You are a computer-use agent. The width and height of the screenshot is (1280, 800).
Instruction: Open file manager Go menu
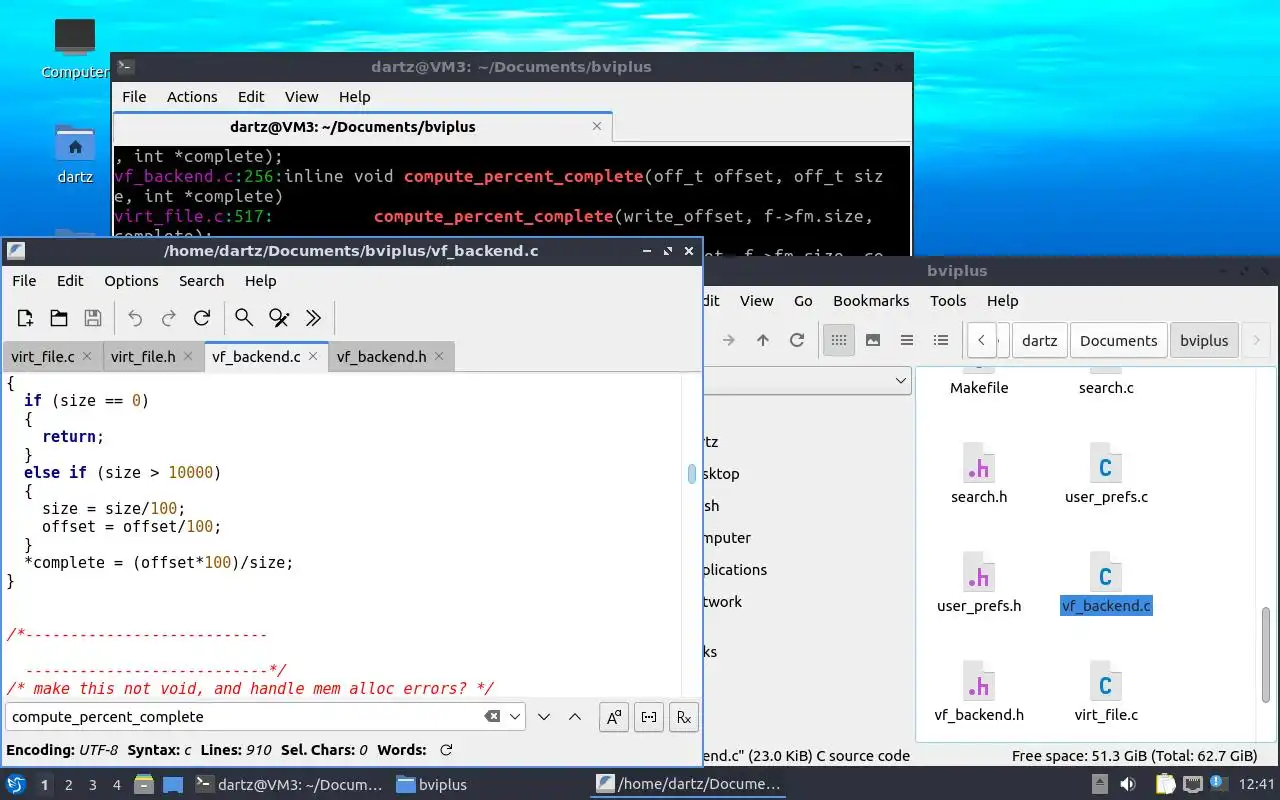[x=803, y=301]
